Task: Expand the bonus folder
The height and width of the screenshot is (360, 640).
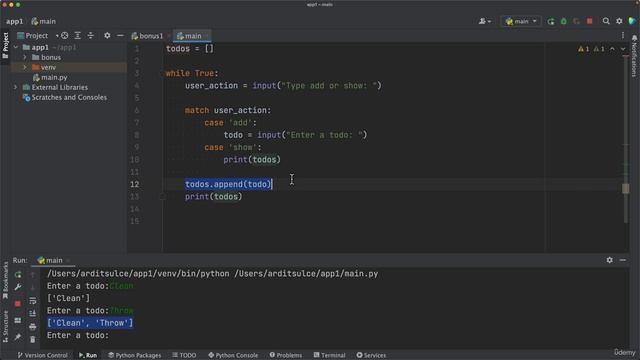Action: pos(25,58)
